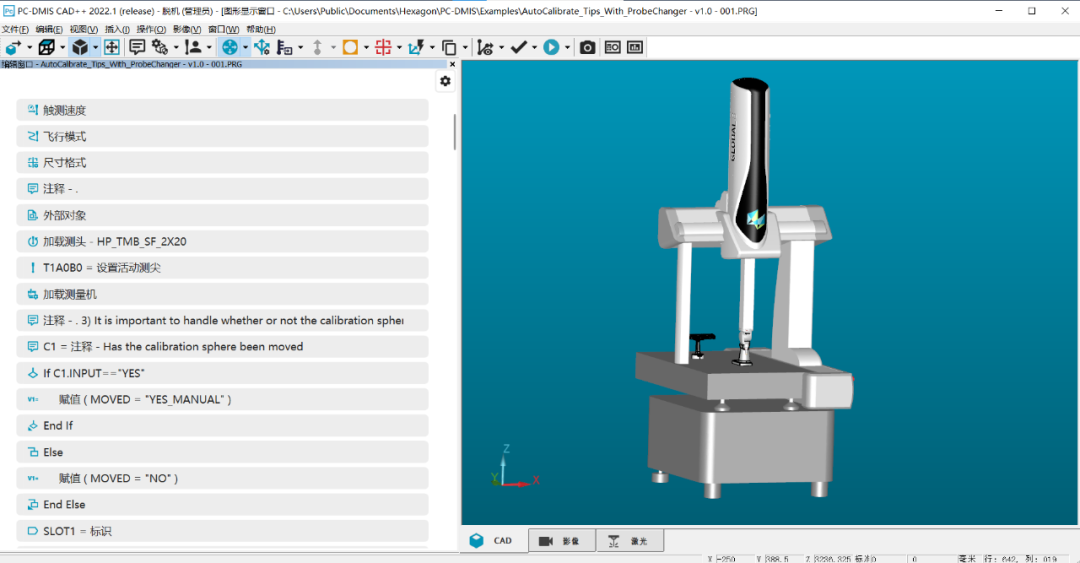Expand dropdown next to checkmark icon
The height and width of the screenshot is (563, 1080).
click(x=534, y=48)
